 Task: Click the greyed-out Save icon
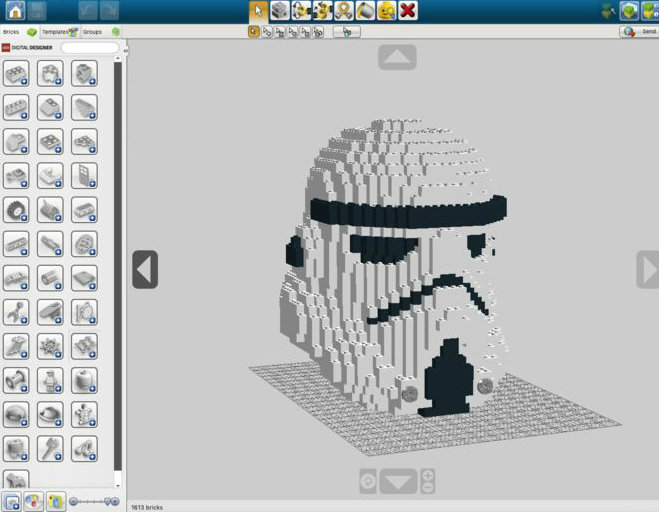[x=39, y=11]
